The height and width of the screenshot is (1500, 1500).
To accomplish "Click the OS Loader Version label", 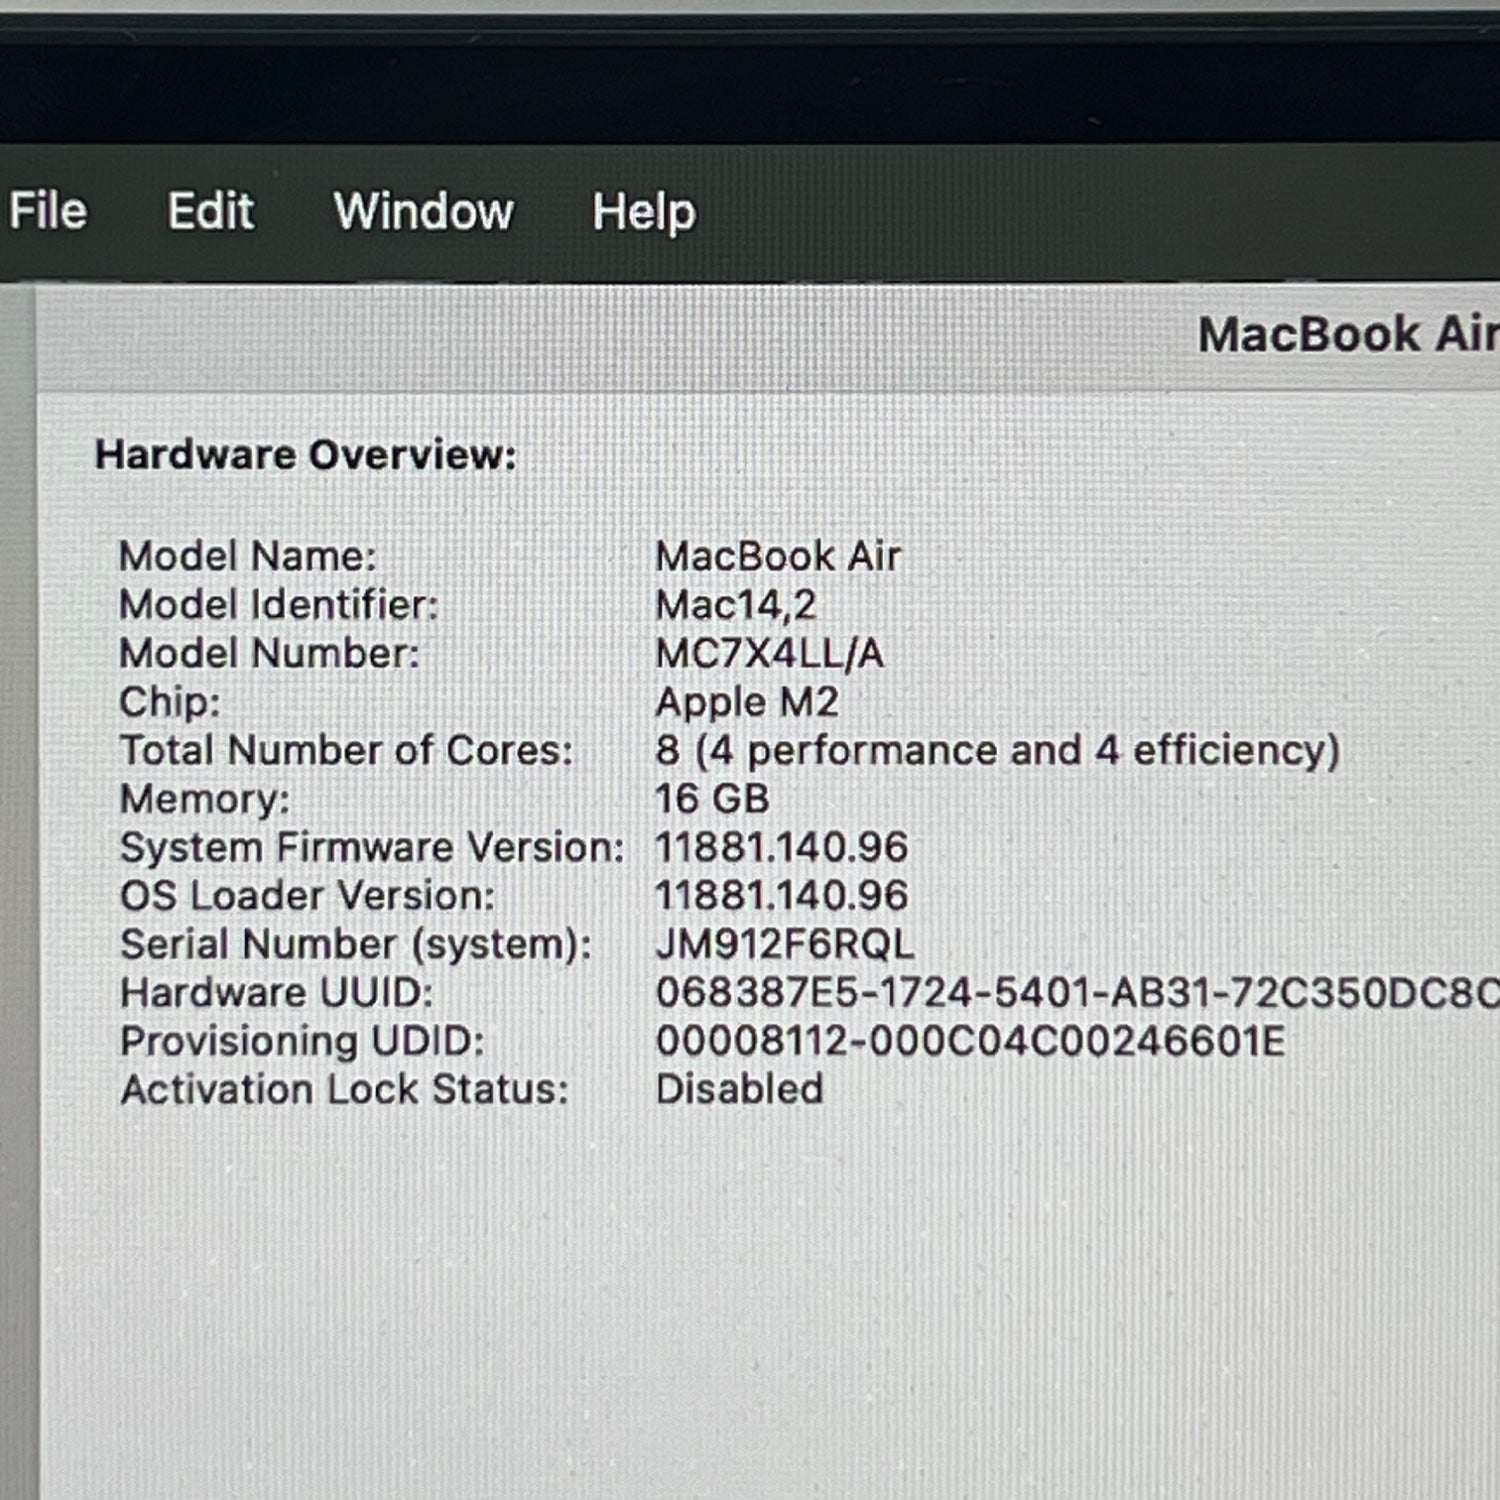I will (x=307, y=896).
